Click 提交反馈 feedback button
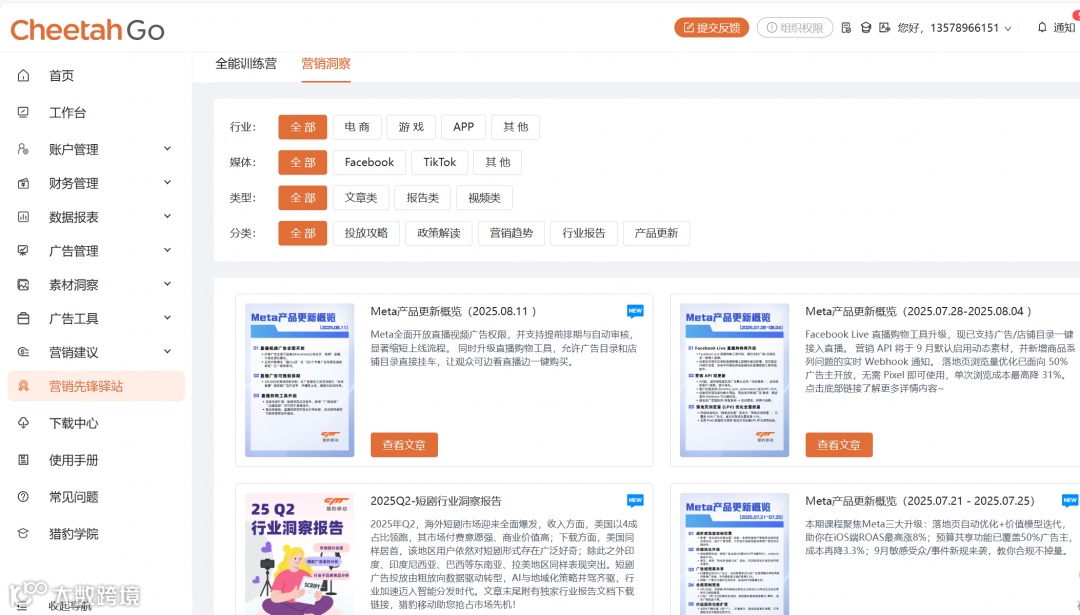The width and height of the screenshot is (1080, 615). click(x=712, y=28)
